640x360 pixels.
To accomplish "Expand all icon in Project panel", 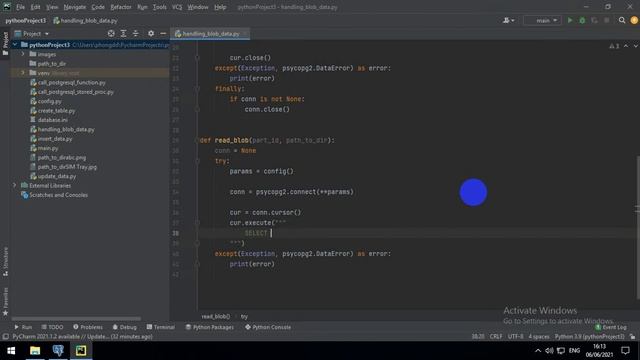I will (x=123, y=33).
